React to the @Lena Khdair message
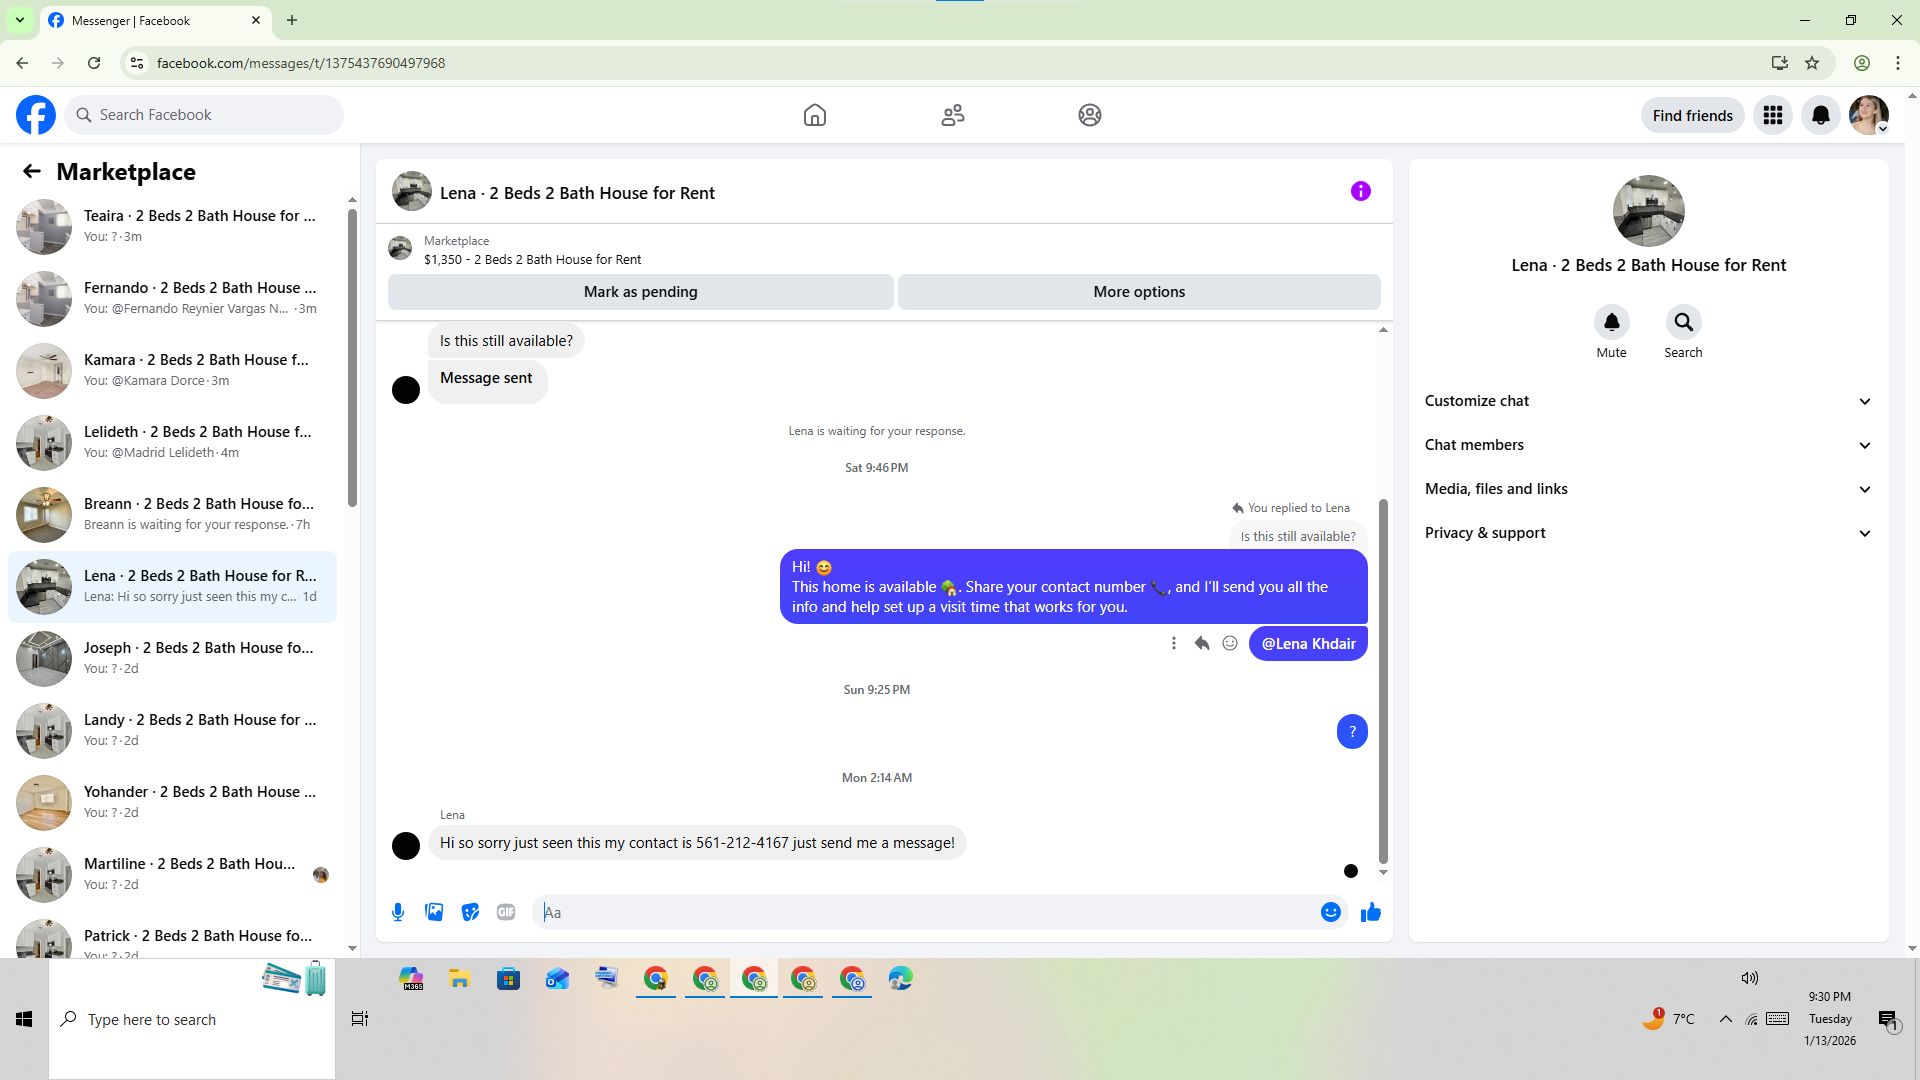 [1230, 644]
